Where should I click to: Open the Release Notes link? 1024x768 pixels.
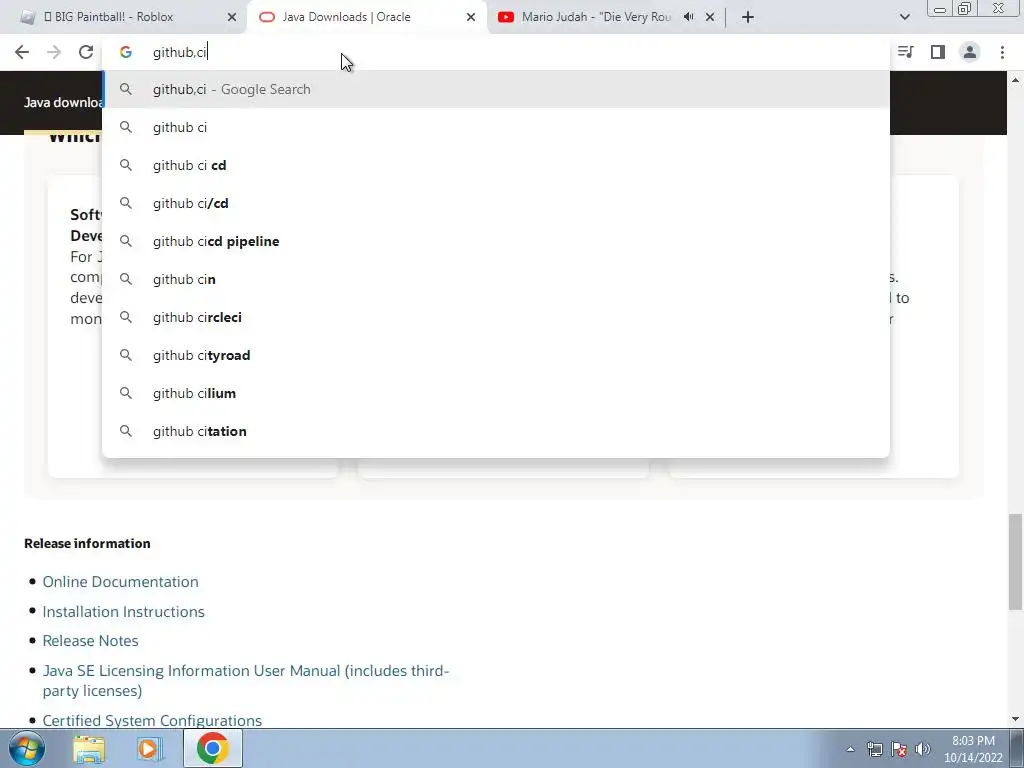tap(90, 641)
